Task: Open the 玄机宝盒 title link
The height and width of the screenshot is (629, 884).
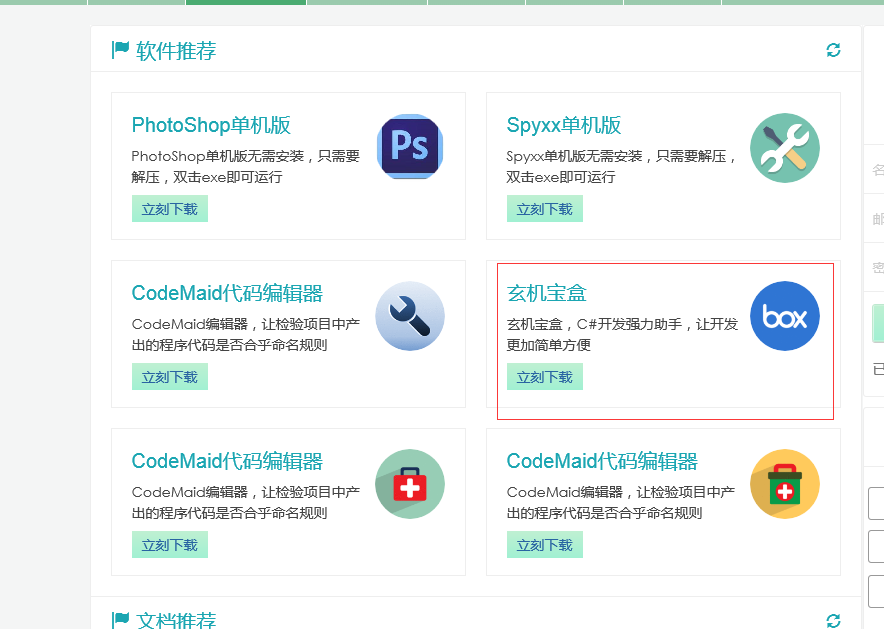Action: pyautogui.click(x=546, y=293)
